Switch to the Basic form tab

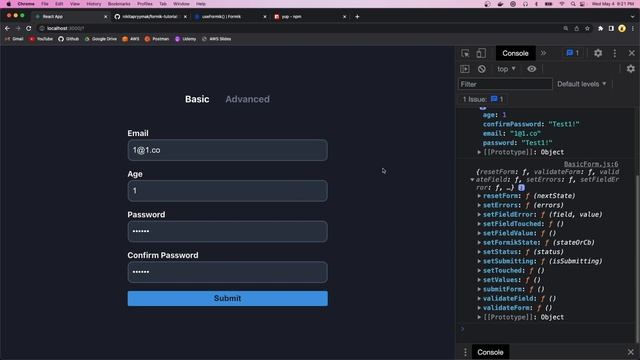(x=197, y=99)
